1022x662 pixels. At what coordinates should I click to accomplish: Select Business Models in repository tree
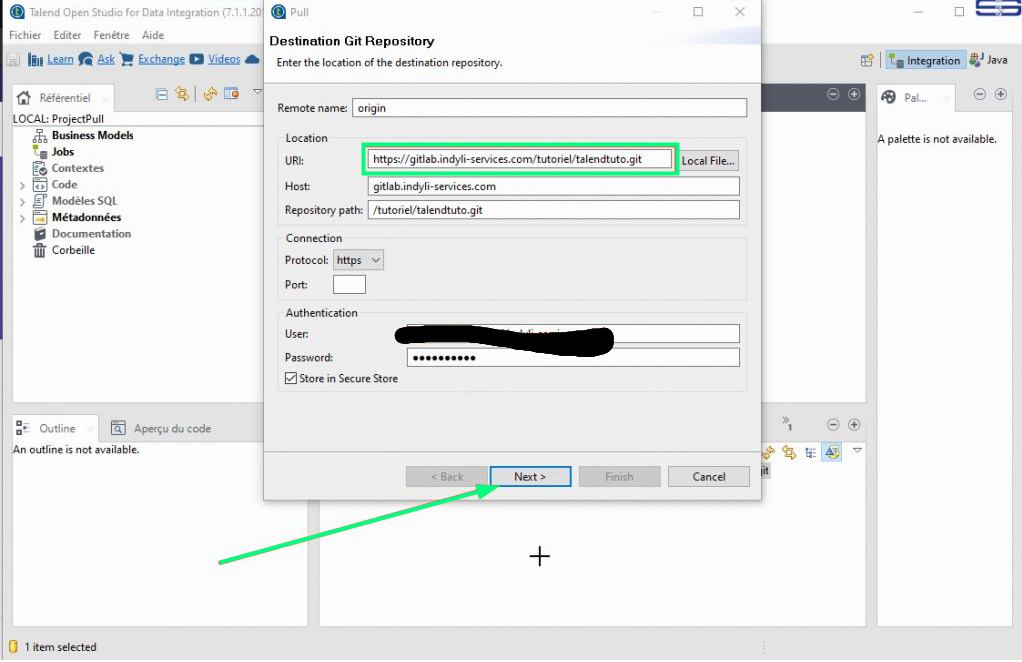(x=93, y=135)
